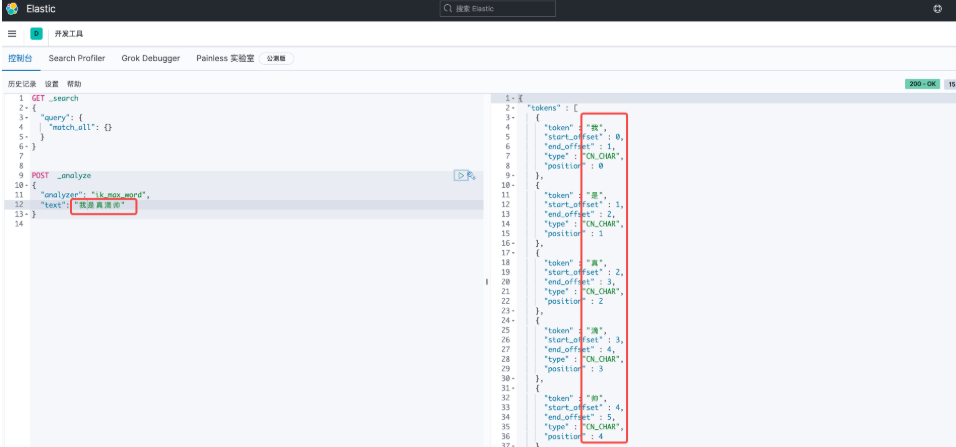The image size is (956, 447).
Task: Open the 设置 settings link
Action: point(52,84)
